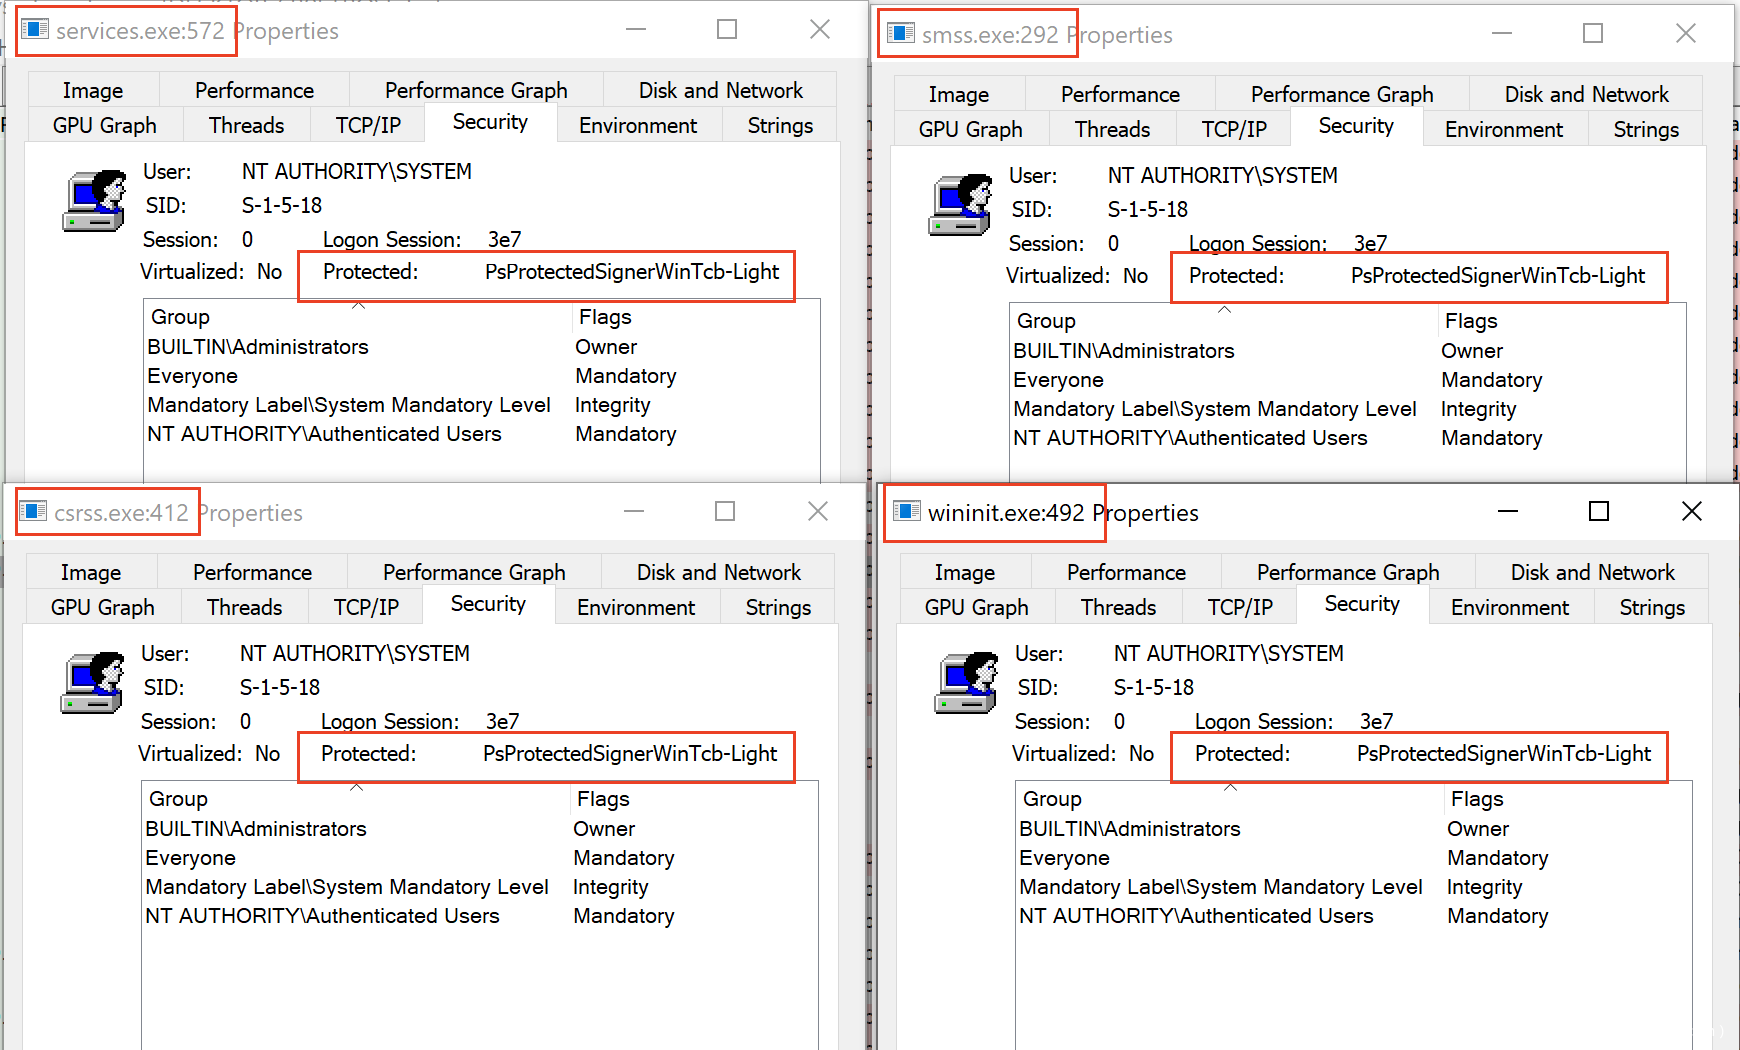
Task: Switch to Performance tab in wininit.exe window
Action: 1126,572
